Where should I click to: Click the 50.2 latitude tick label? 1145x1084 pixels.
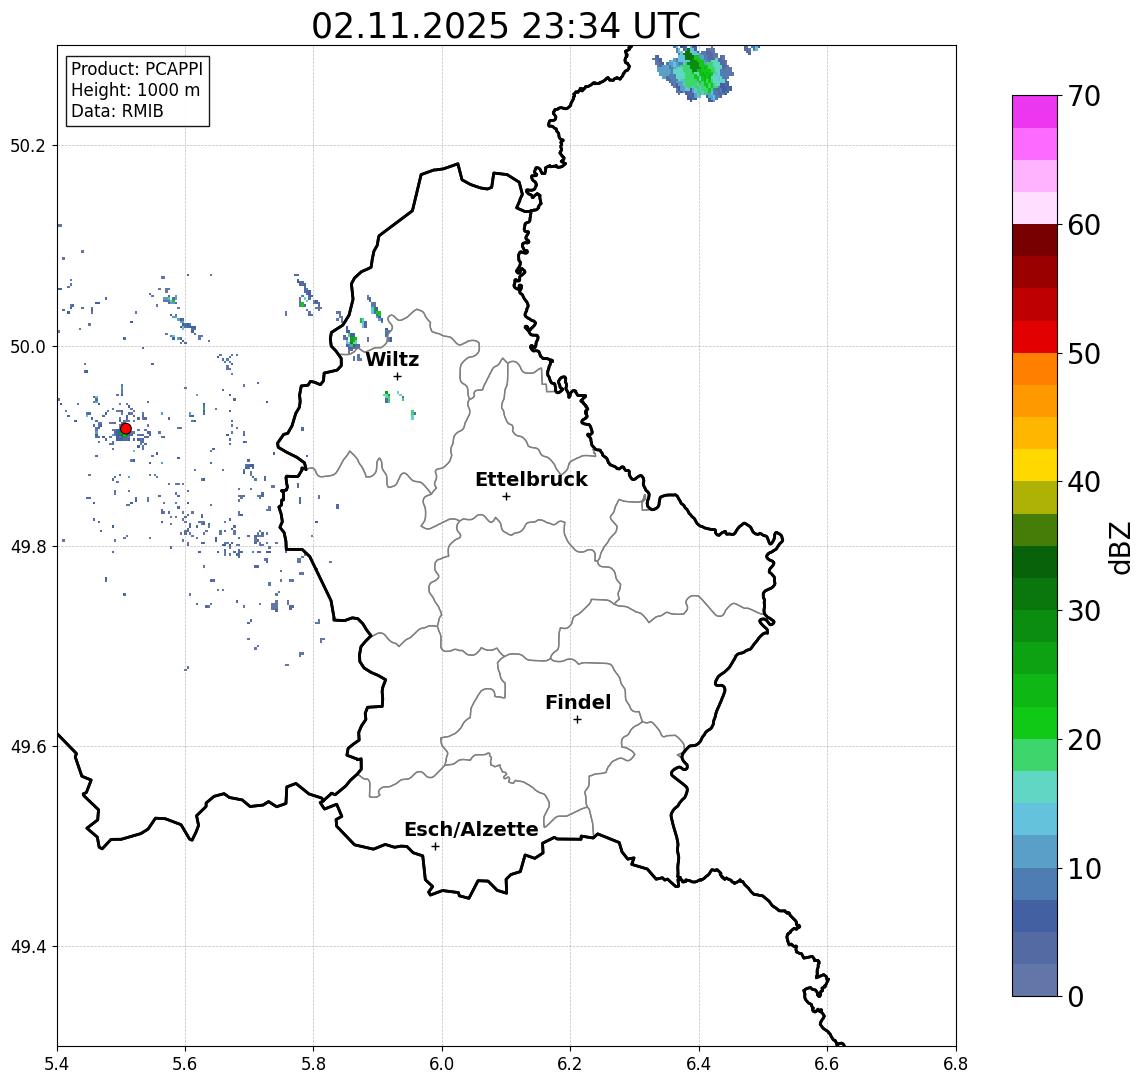click(28, 145)
